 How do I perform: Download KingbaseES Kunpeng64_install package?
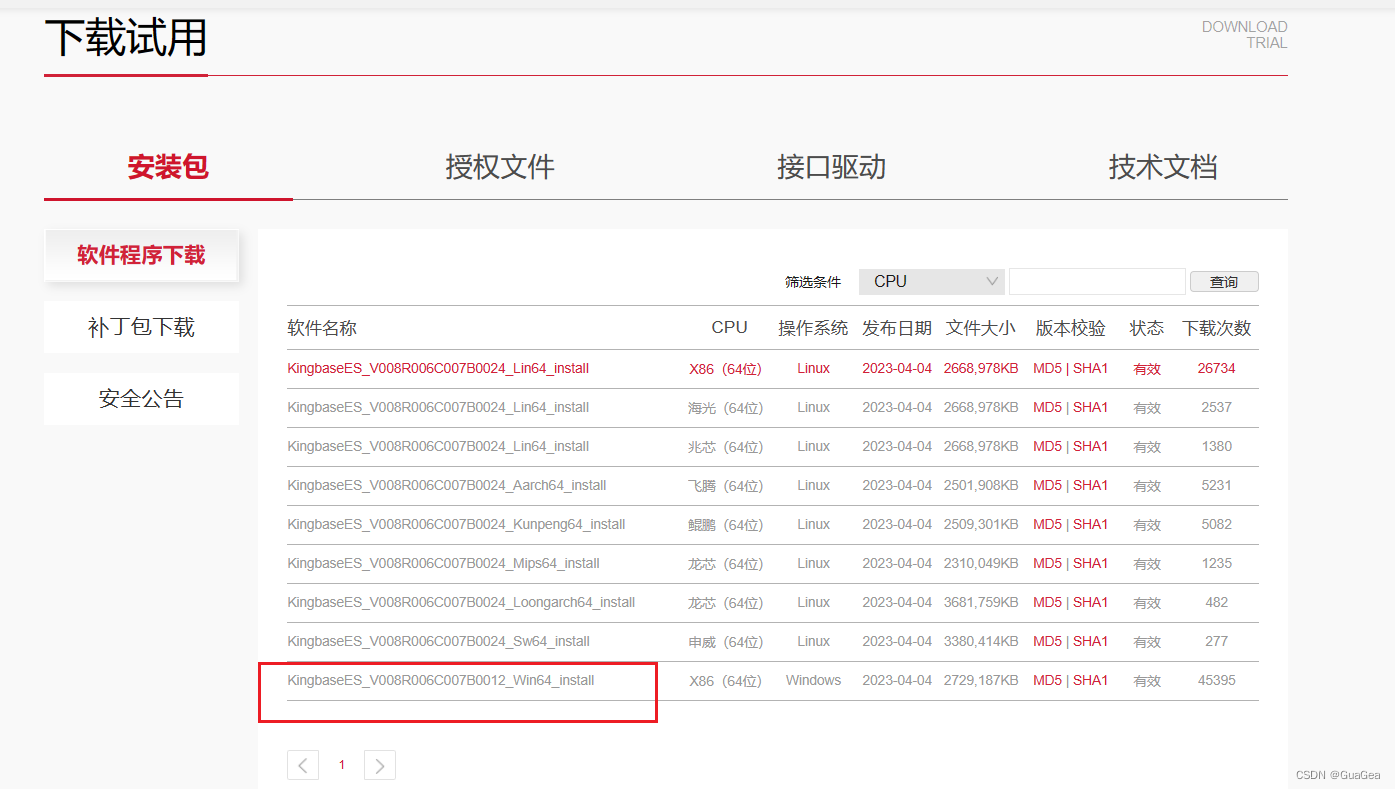point(456,524)
